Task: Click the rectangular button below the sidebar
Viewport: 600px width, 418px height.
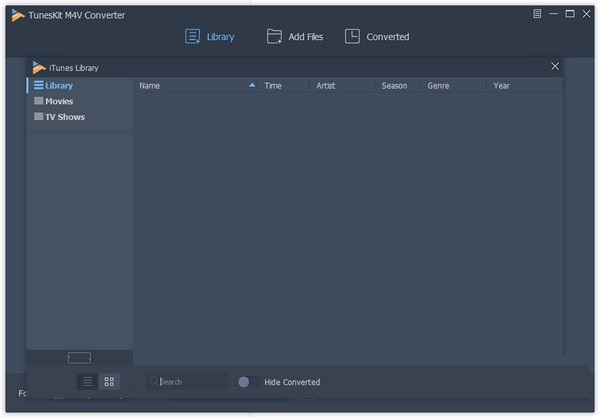Action: (79, 358)
